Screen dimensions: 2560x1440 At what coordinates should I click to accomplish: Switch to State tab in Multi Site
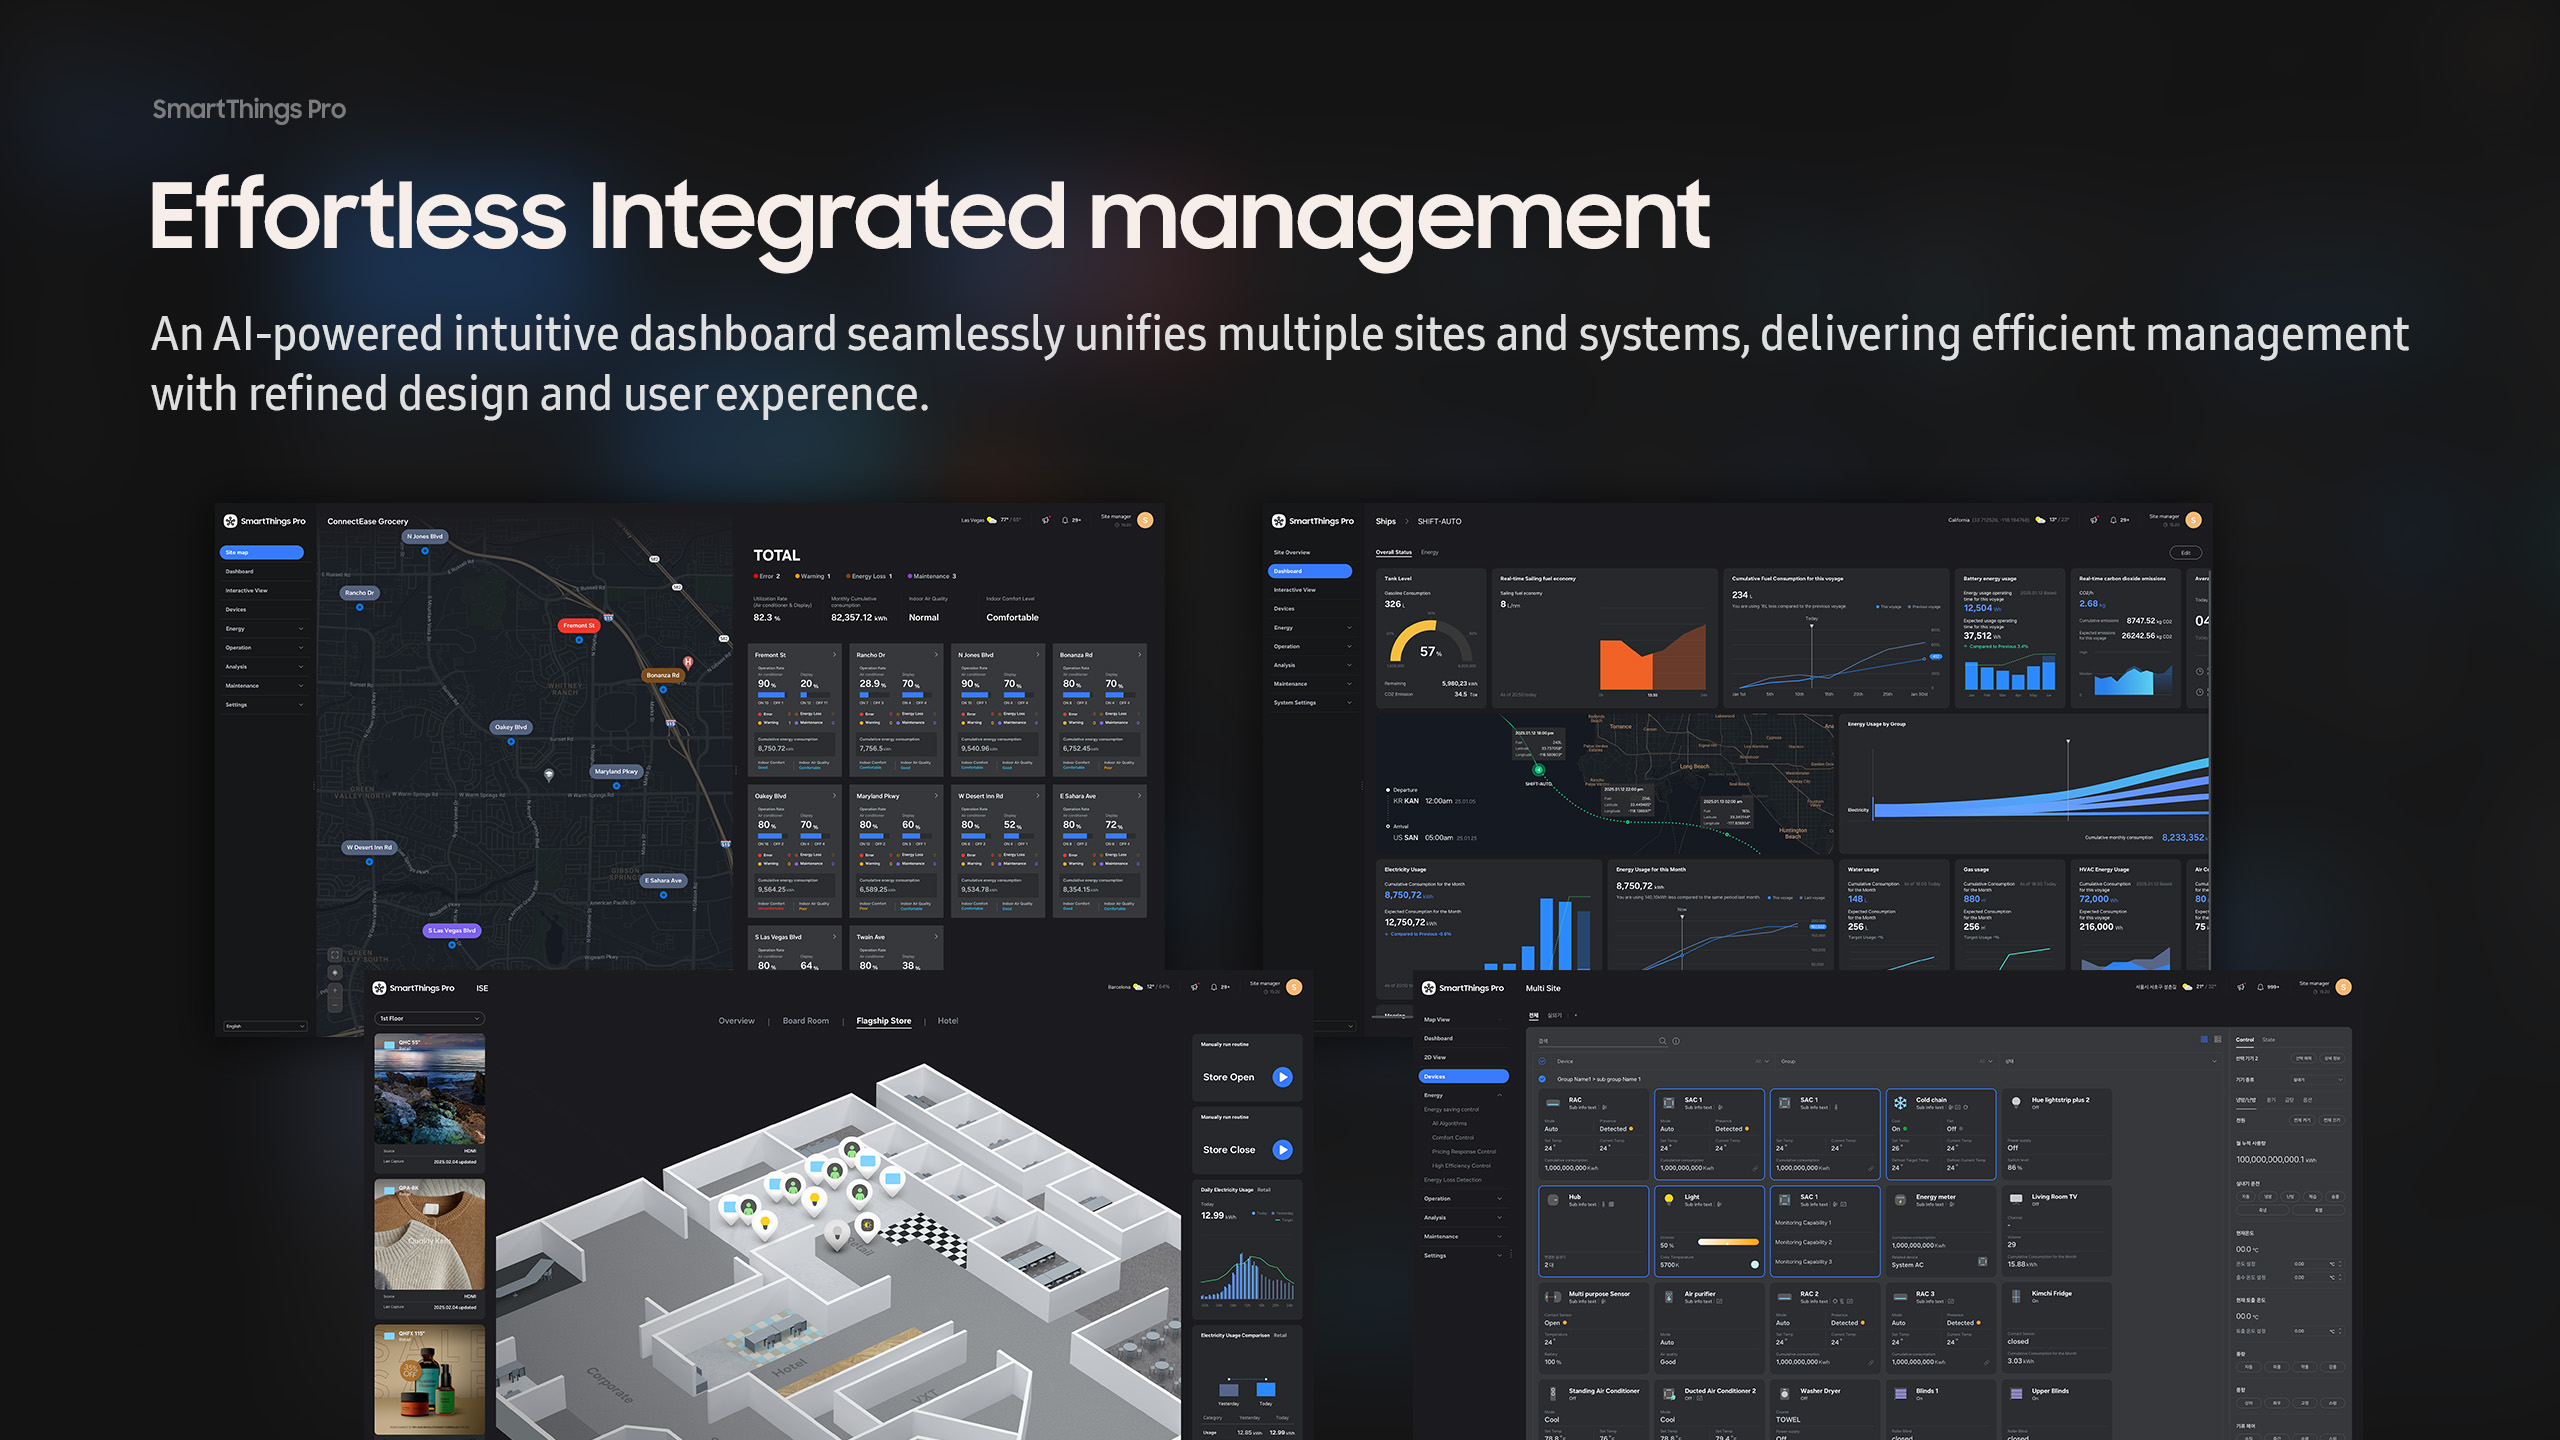point(2269,1040)
